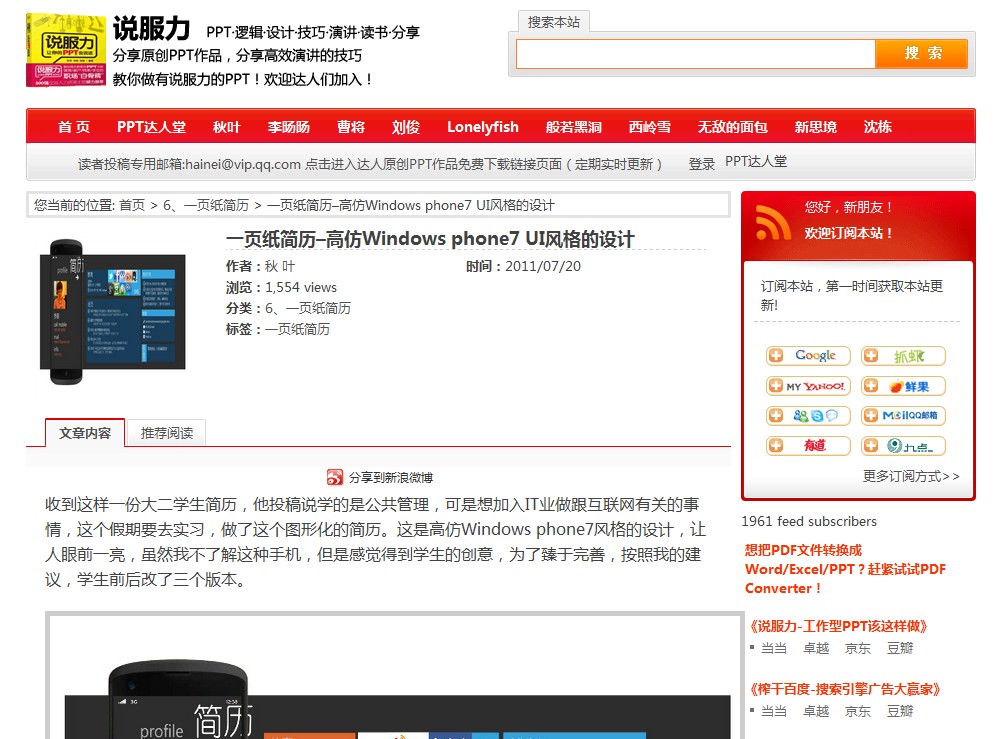Click the 登录 login link
This screenshot has height=739, width=1008.
[702, 164]
